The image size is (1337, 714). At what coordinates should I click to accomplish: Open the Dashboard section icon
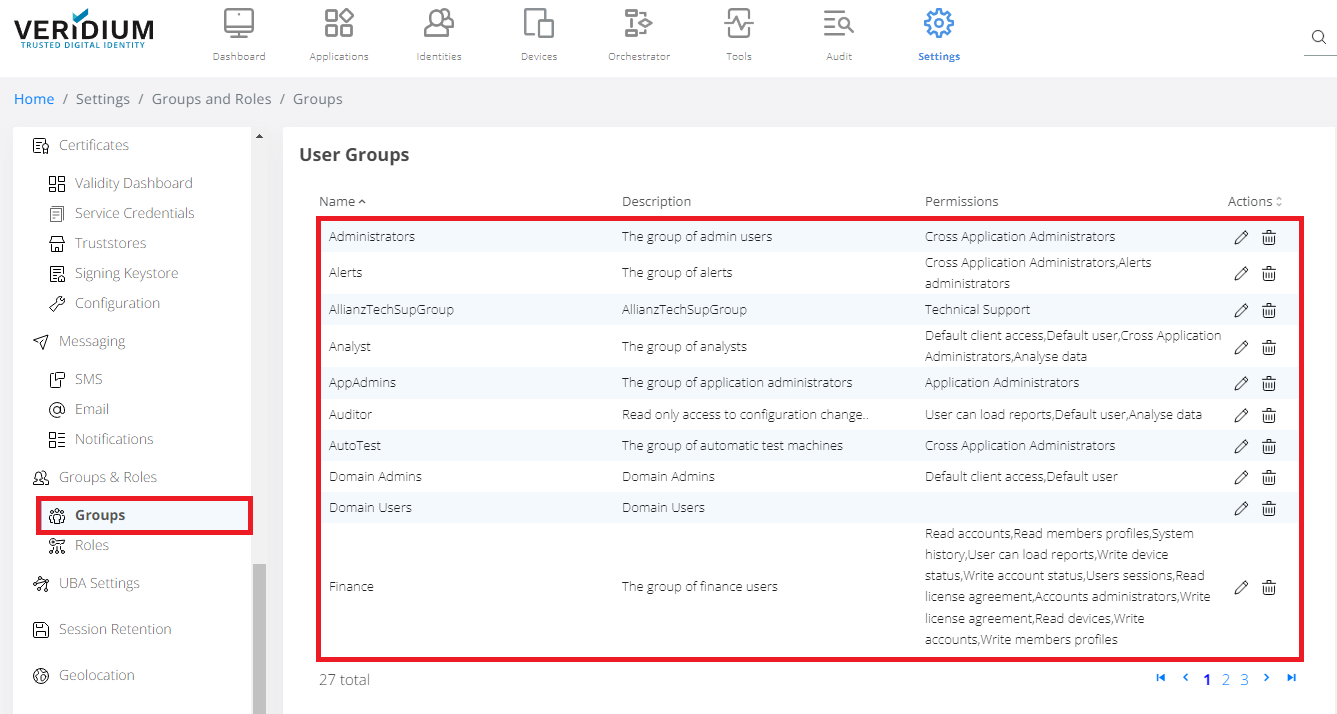239,35
